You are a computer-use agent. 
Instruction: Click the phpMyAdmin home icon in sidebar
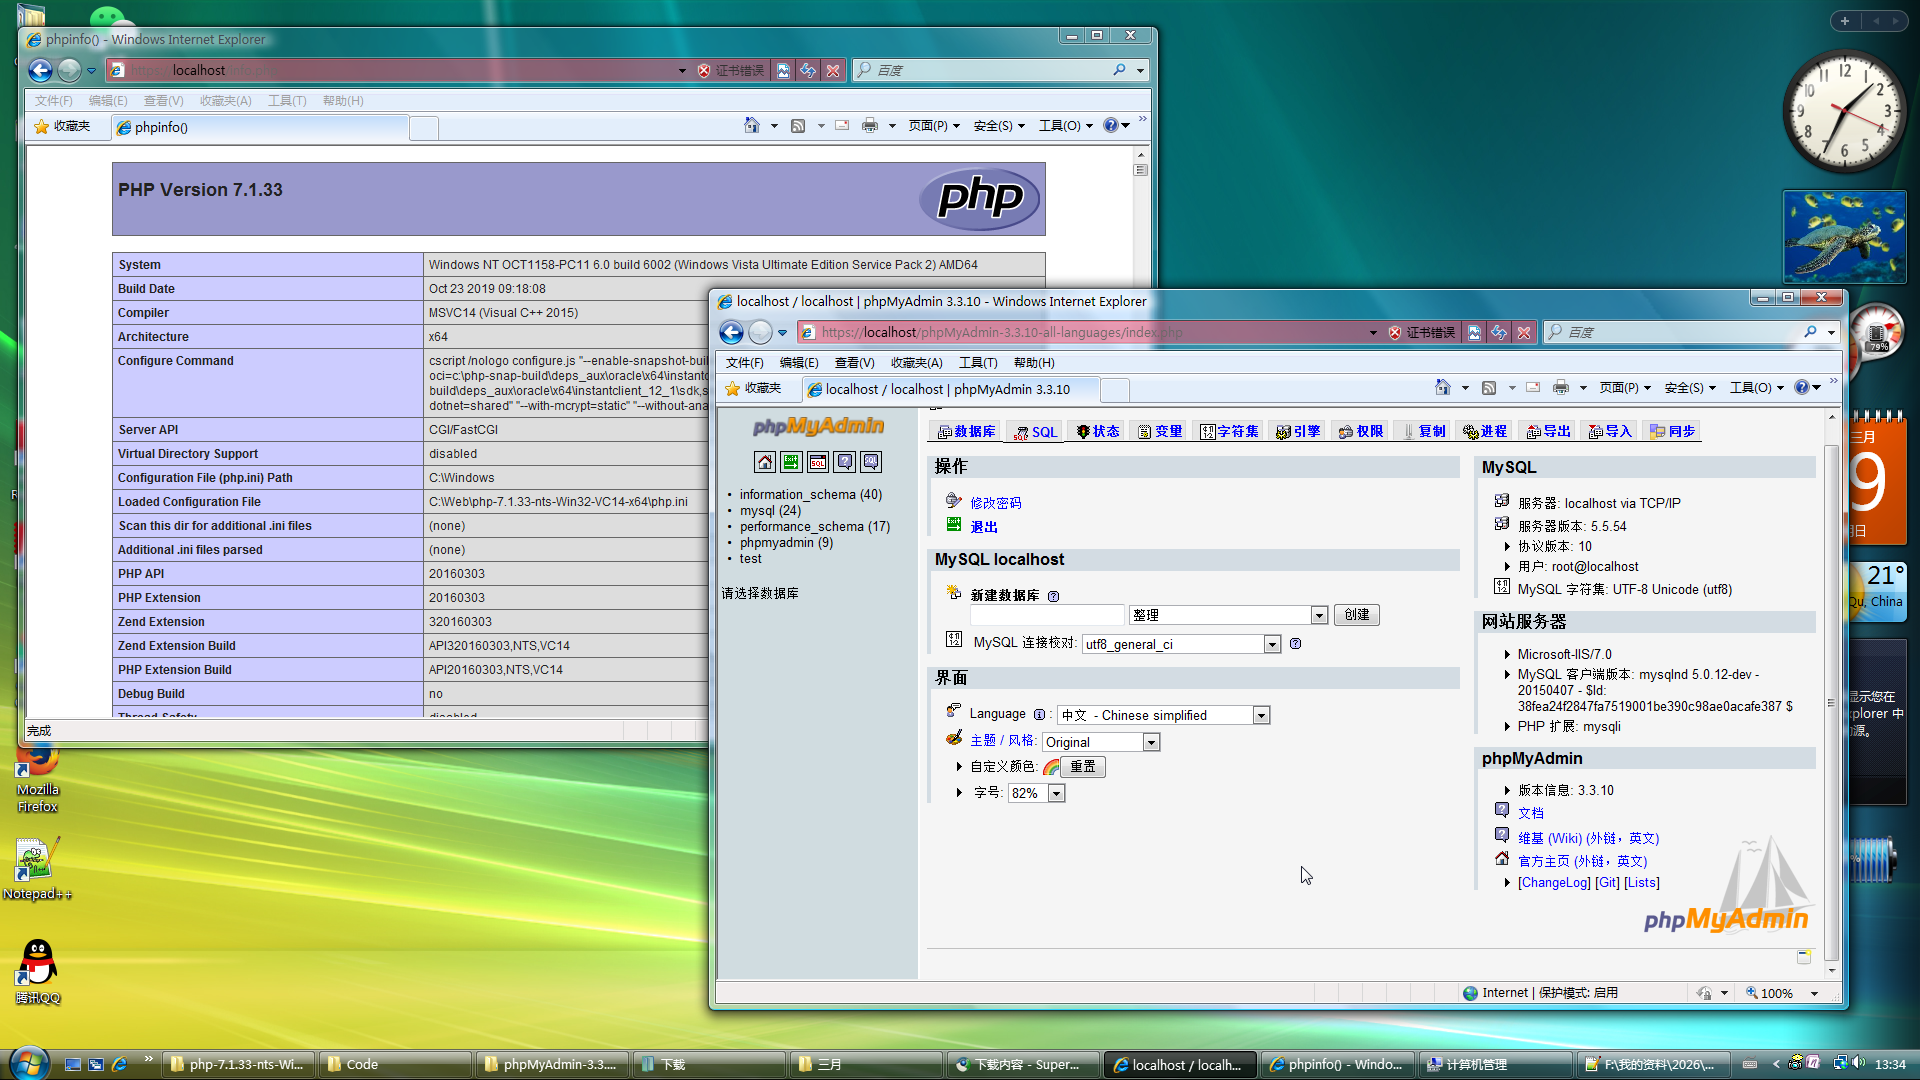765,462
